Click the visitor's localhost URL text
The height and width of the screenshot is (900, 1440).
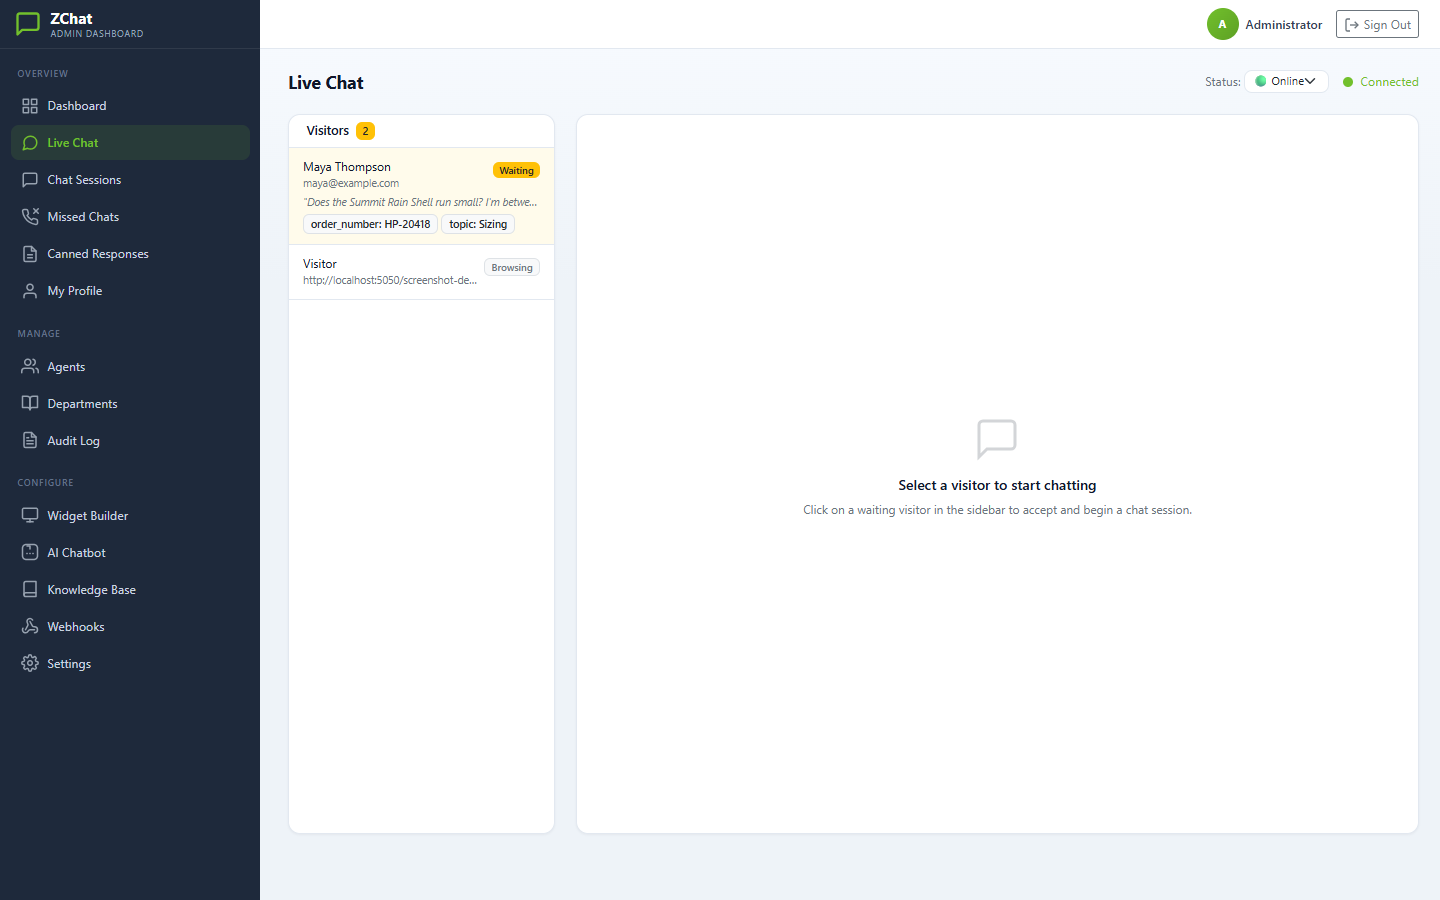[x=390, y=280]
